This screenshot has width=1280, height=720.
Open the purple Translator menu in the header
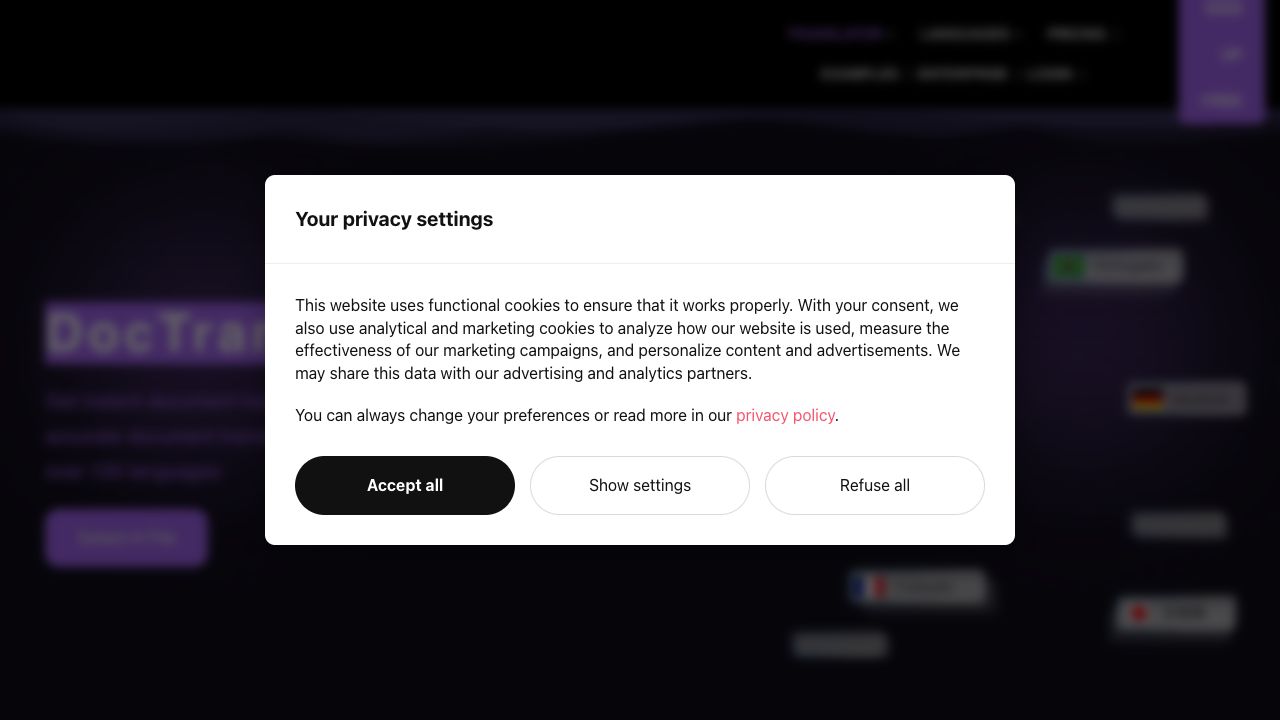point(838,33)
